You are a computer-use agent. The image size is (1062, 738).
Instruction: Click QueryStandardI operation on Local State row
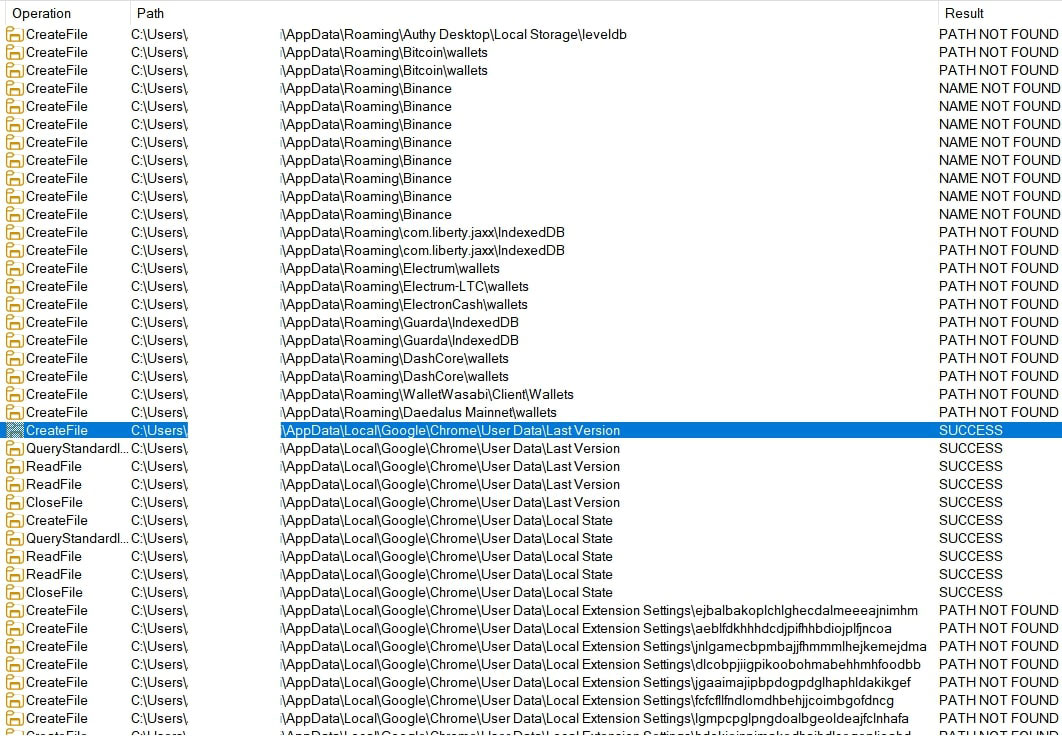pyautogui.click(x=77, y=538)
